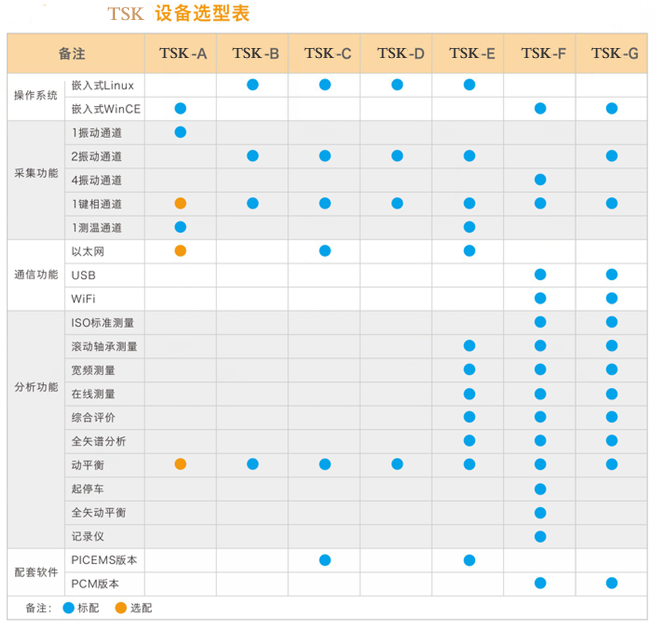The width and height of the screenshot is (656, 627).
Task: Select the ISO标准测量 row label
Action: [x=103, y=322]
